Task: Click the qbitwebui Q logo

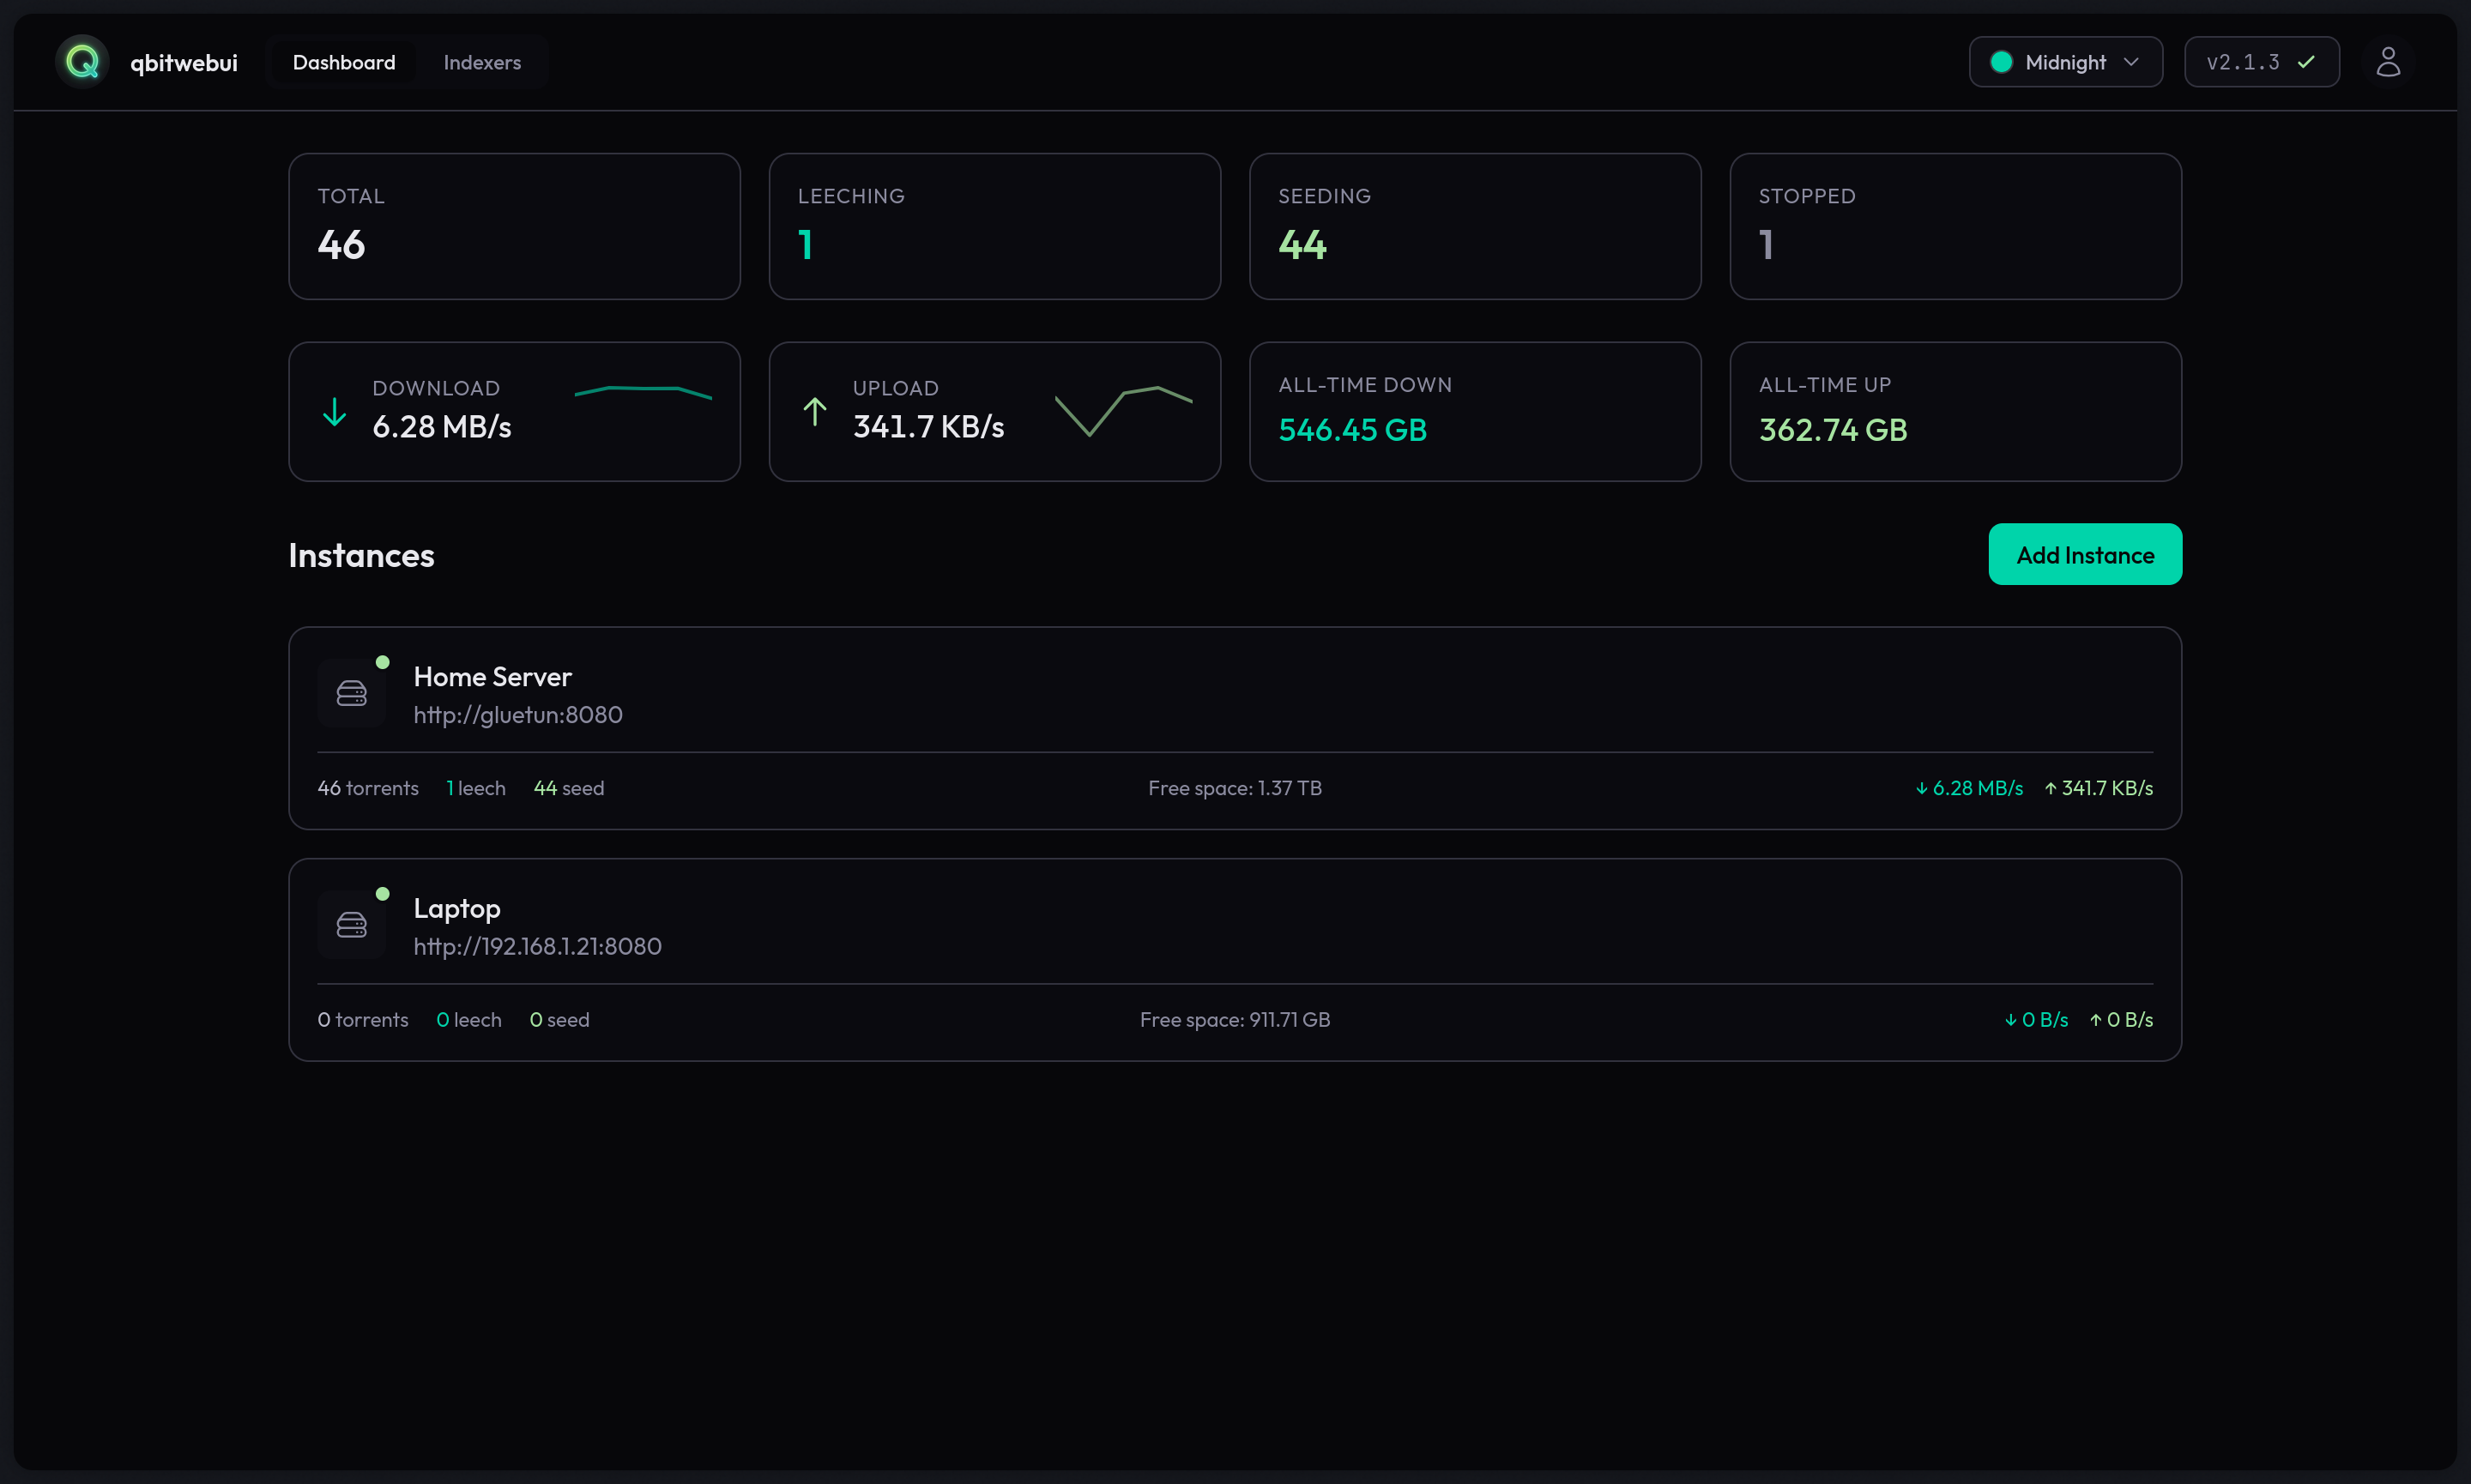Action: coord(81,61)
